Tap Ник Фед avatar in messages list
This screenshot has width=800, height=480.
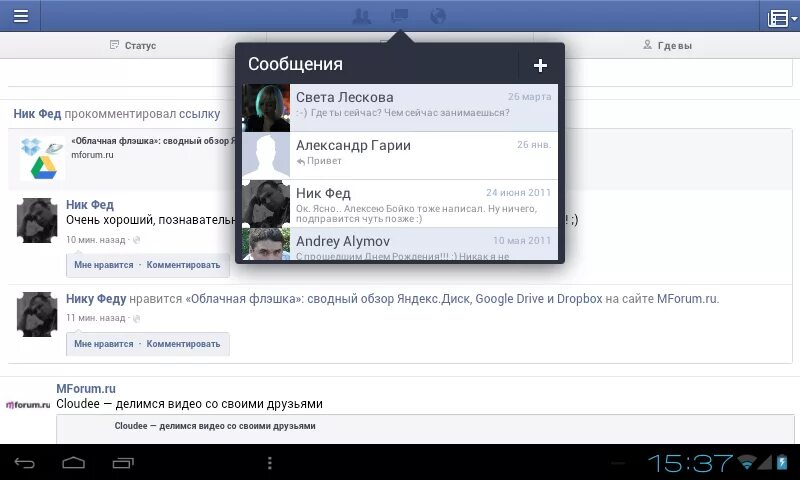(266, 204)
